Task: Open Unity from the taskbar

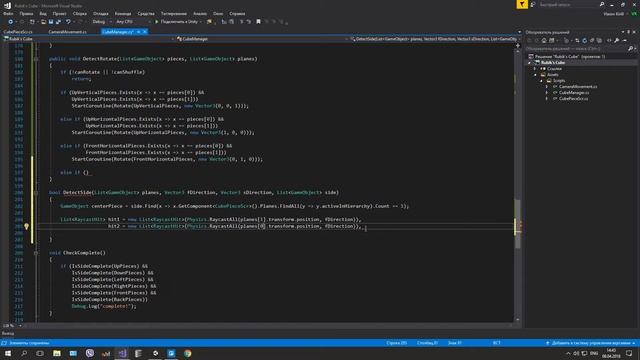Action: [155, 353]
